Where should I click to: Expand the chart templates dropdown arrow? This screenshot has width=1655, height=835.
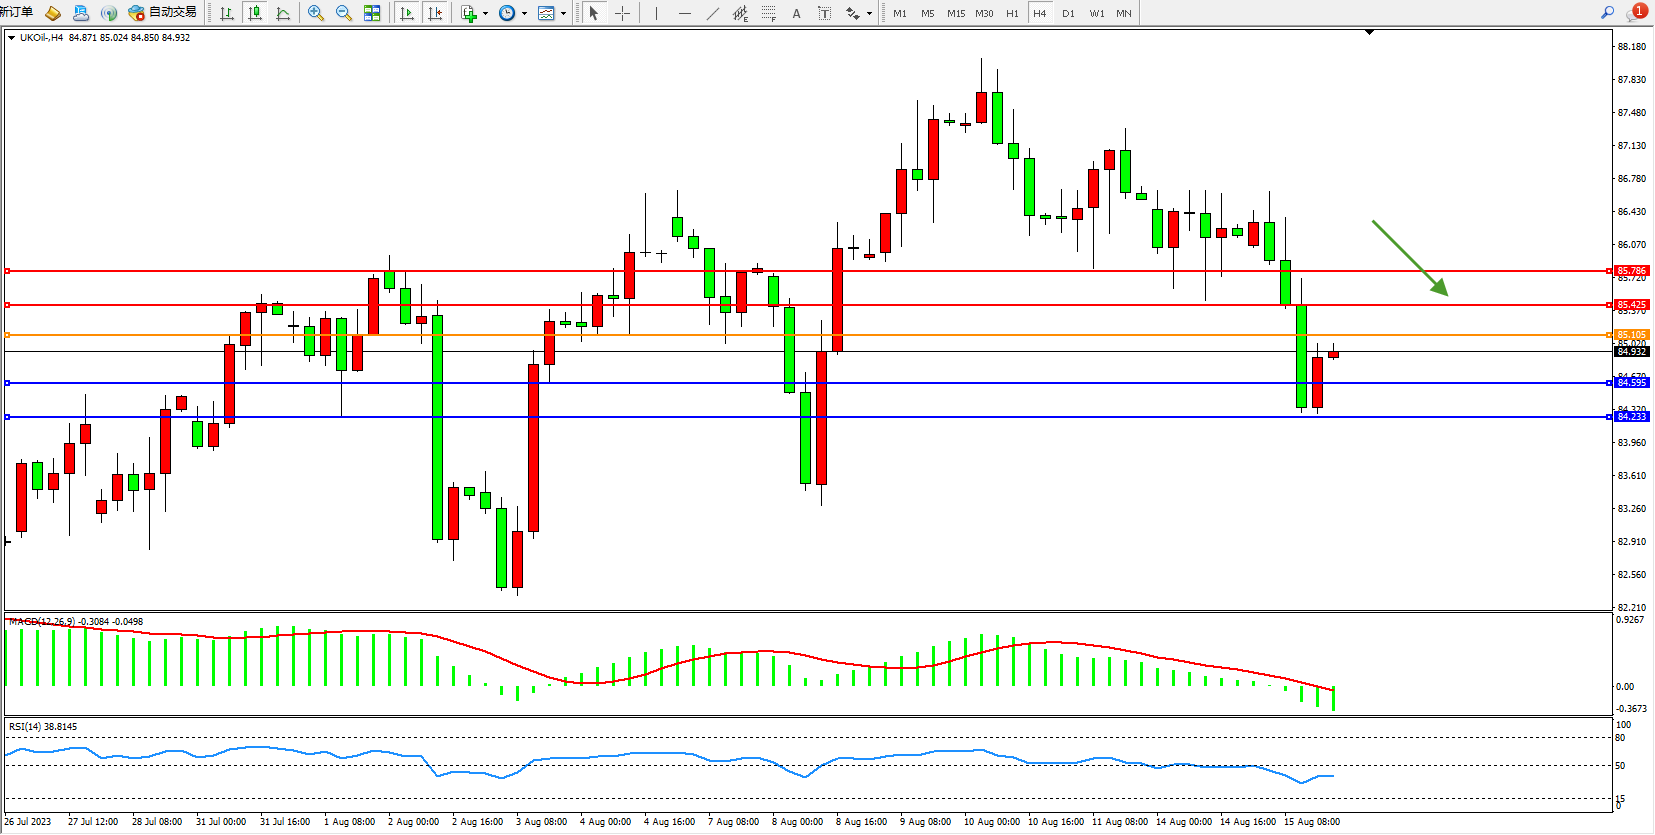[x=563, y=14]
